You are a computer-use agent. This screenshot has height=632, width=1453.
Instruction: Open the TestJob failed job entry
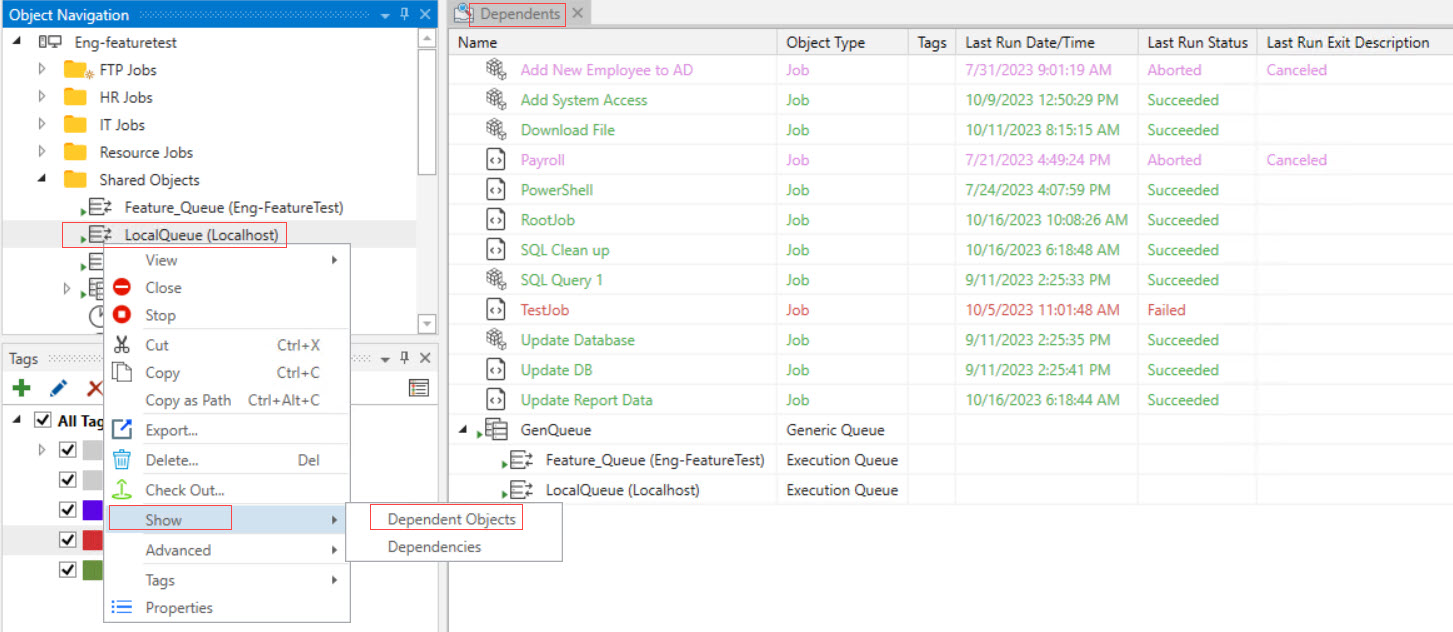pos(545,310)
